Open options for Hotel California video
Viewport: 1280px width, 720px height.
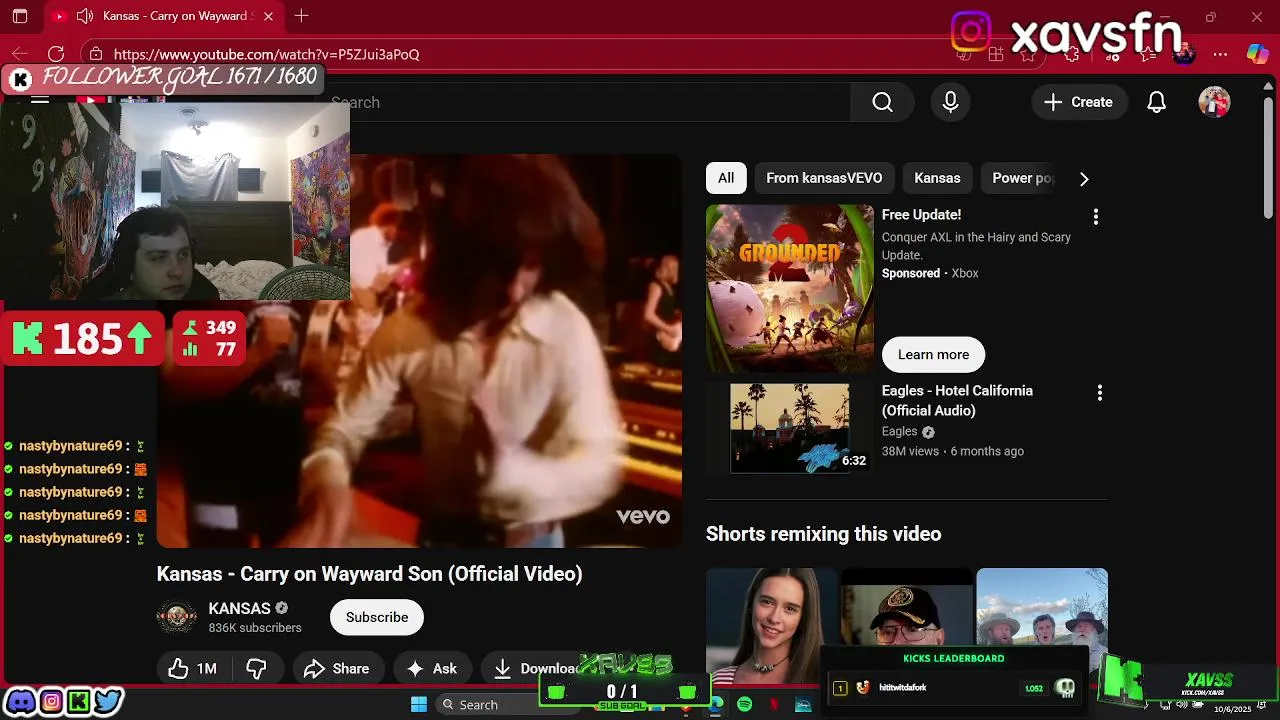[x=1099, y=393]
